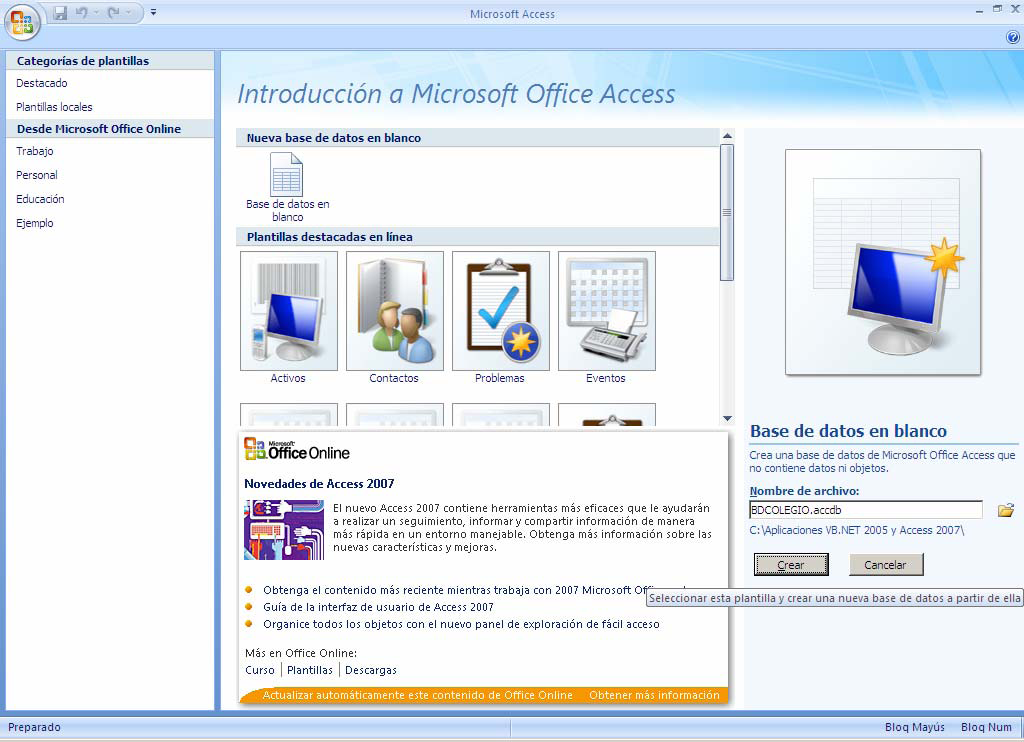Open Customize Quick Access Toolbar dropdown

point(153,12)
